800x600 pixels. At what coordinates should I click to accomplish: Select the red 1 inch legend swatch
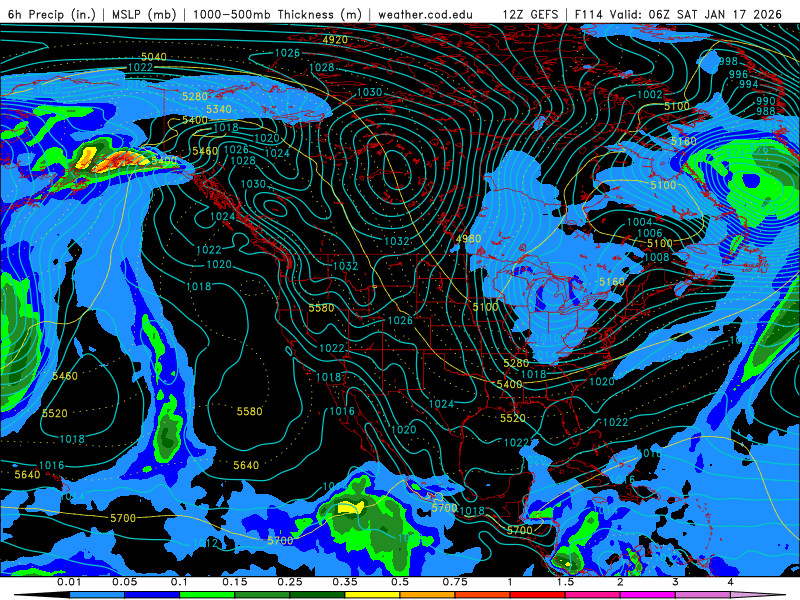tap(538, 595)
